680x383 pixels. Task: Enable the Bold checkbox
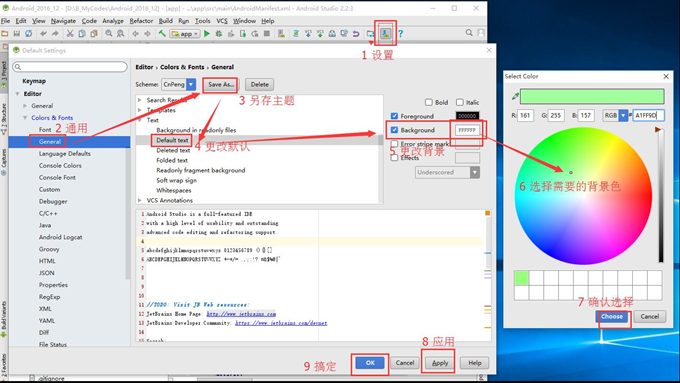click(428, 102)
